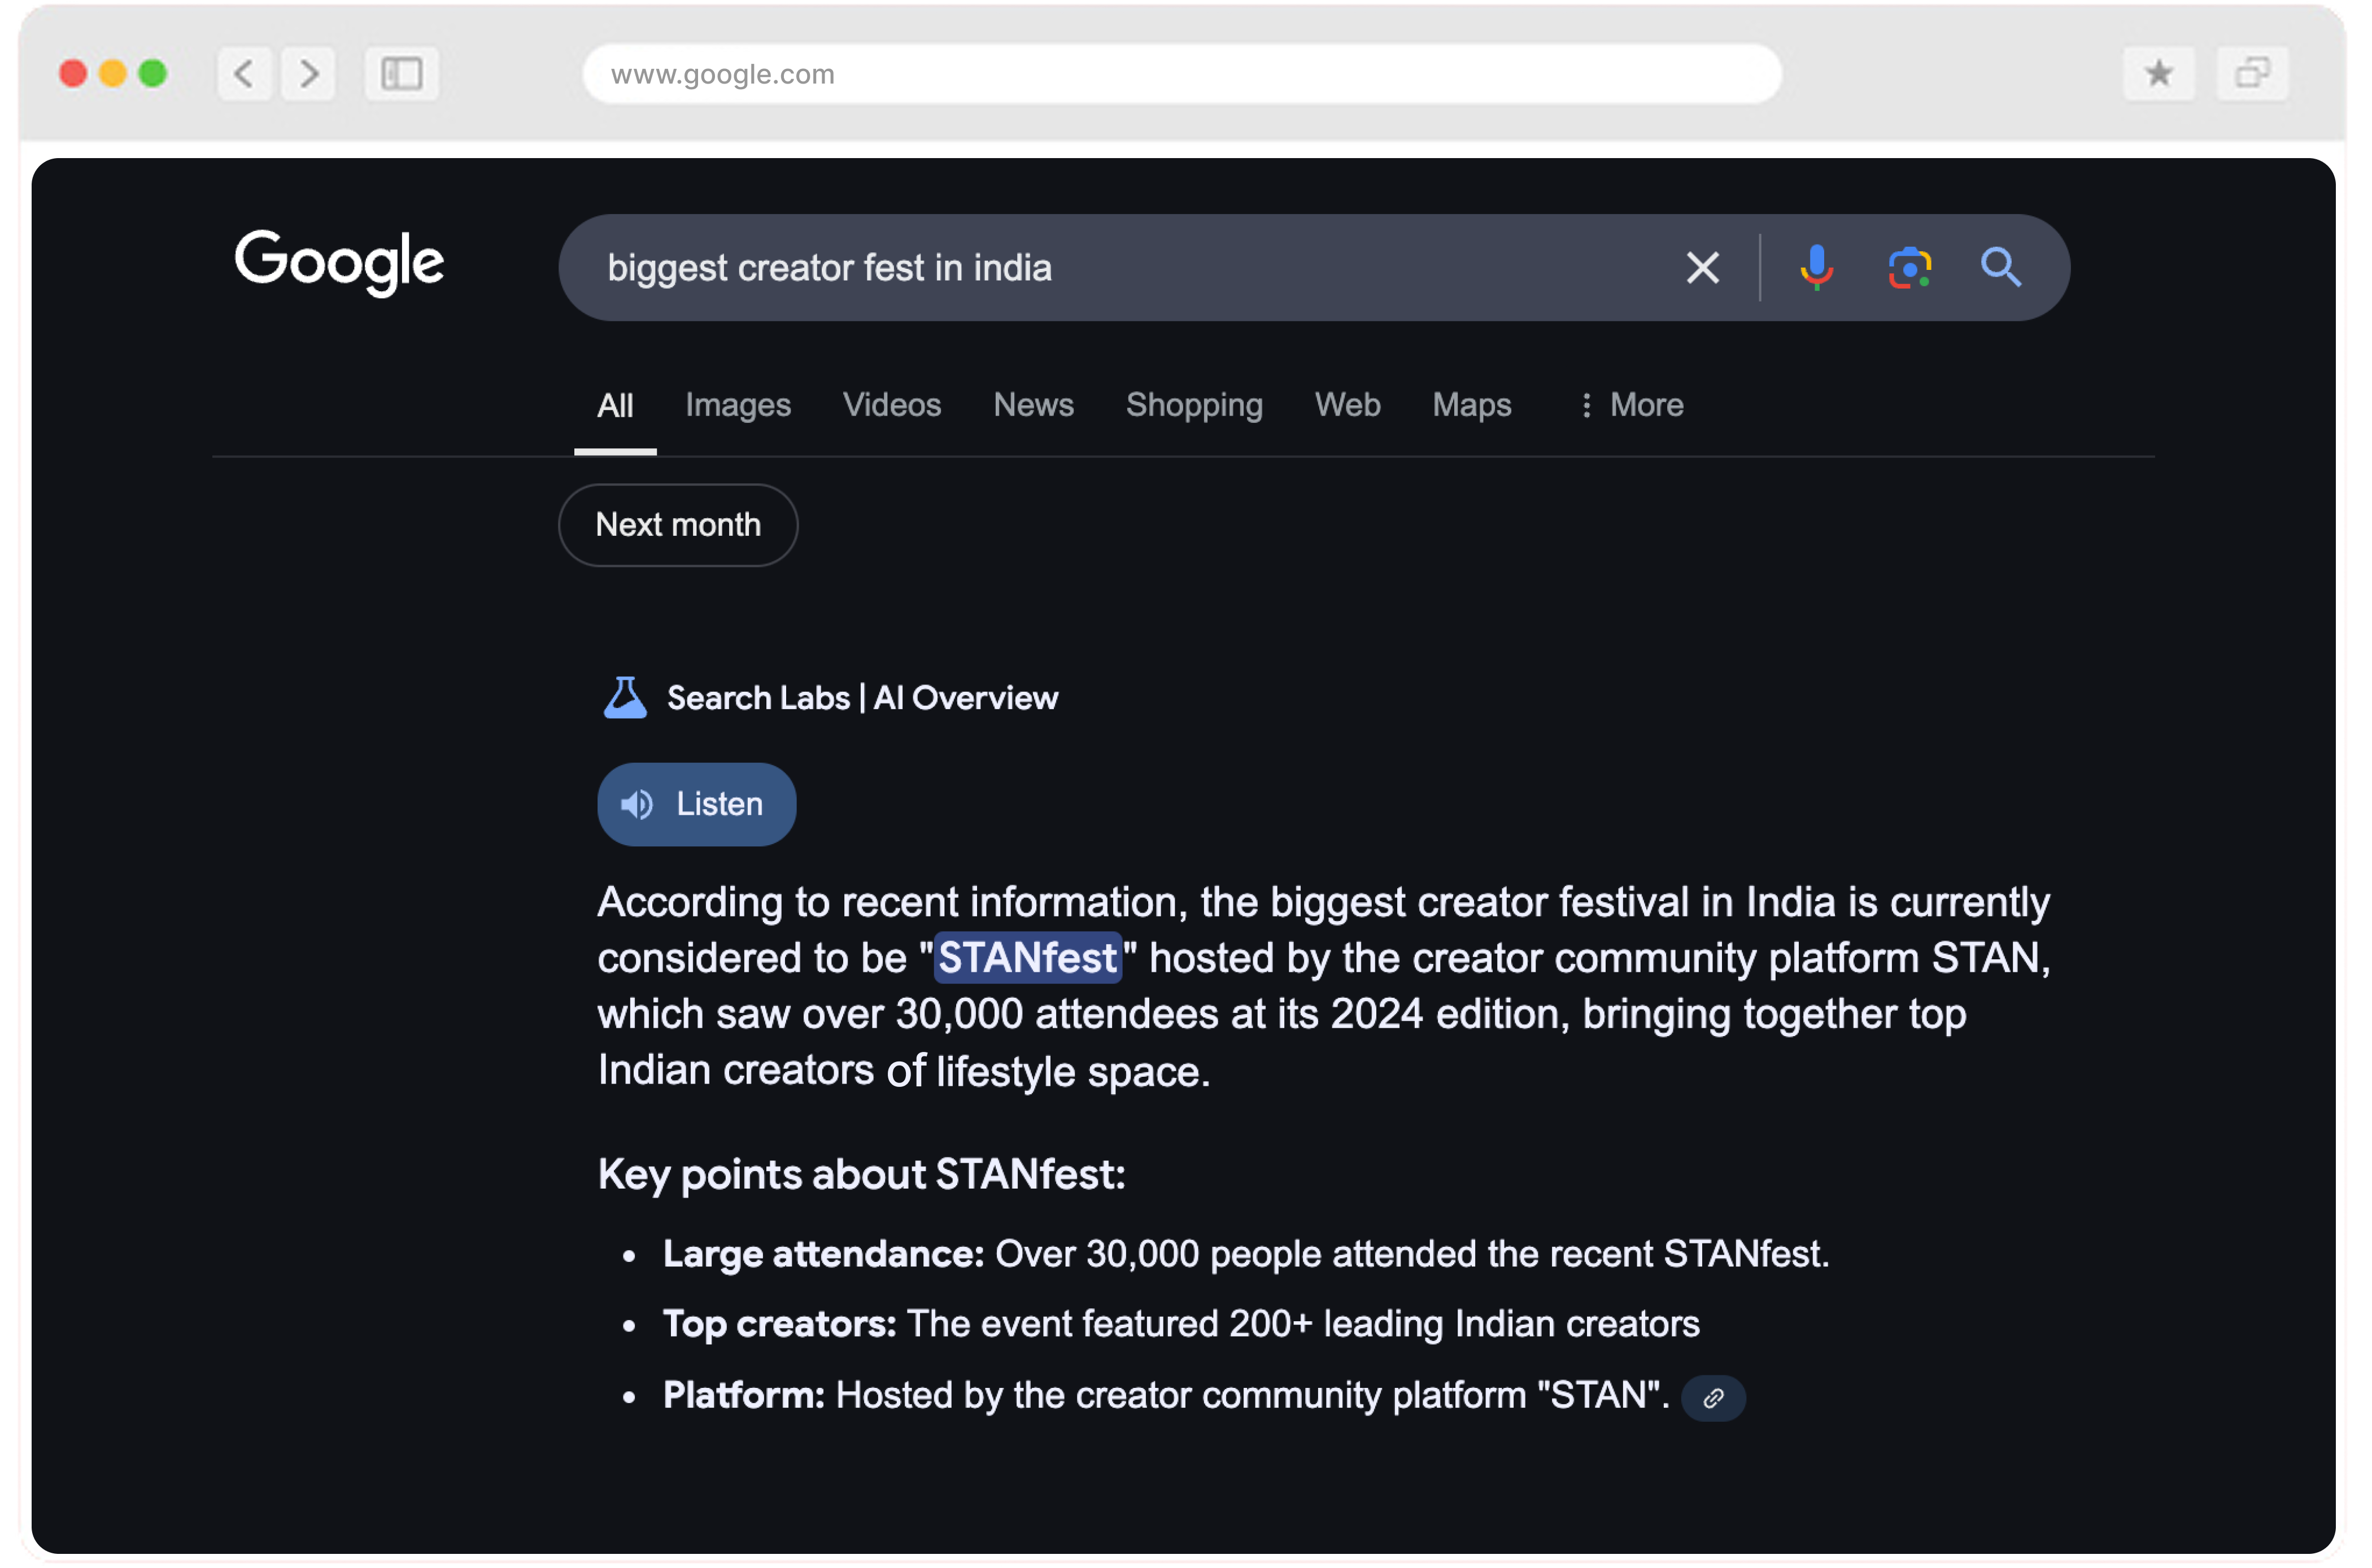Go back with browser back arrow
Viewport: 2372px width, 1568px height.
pos(244,73)
